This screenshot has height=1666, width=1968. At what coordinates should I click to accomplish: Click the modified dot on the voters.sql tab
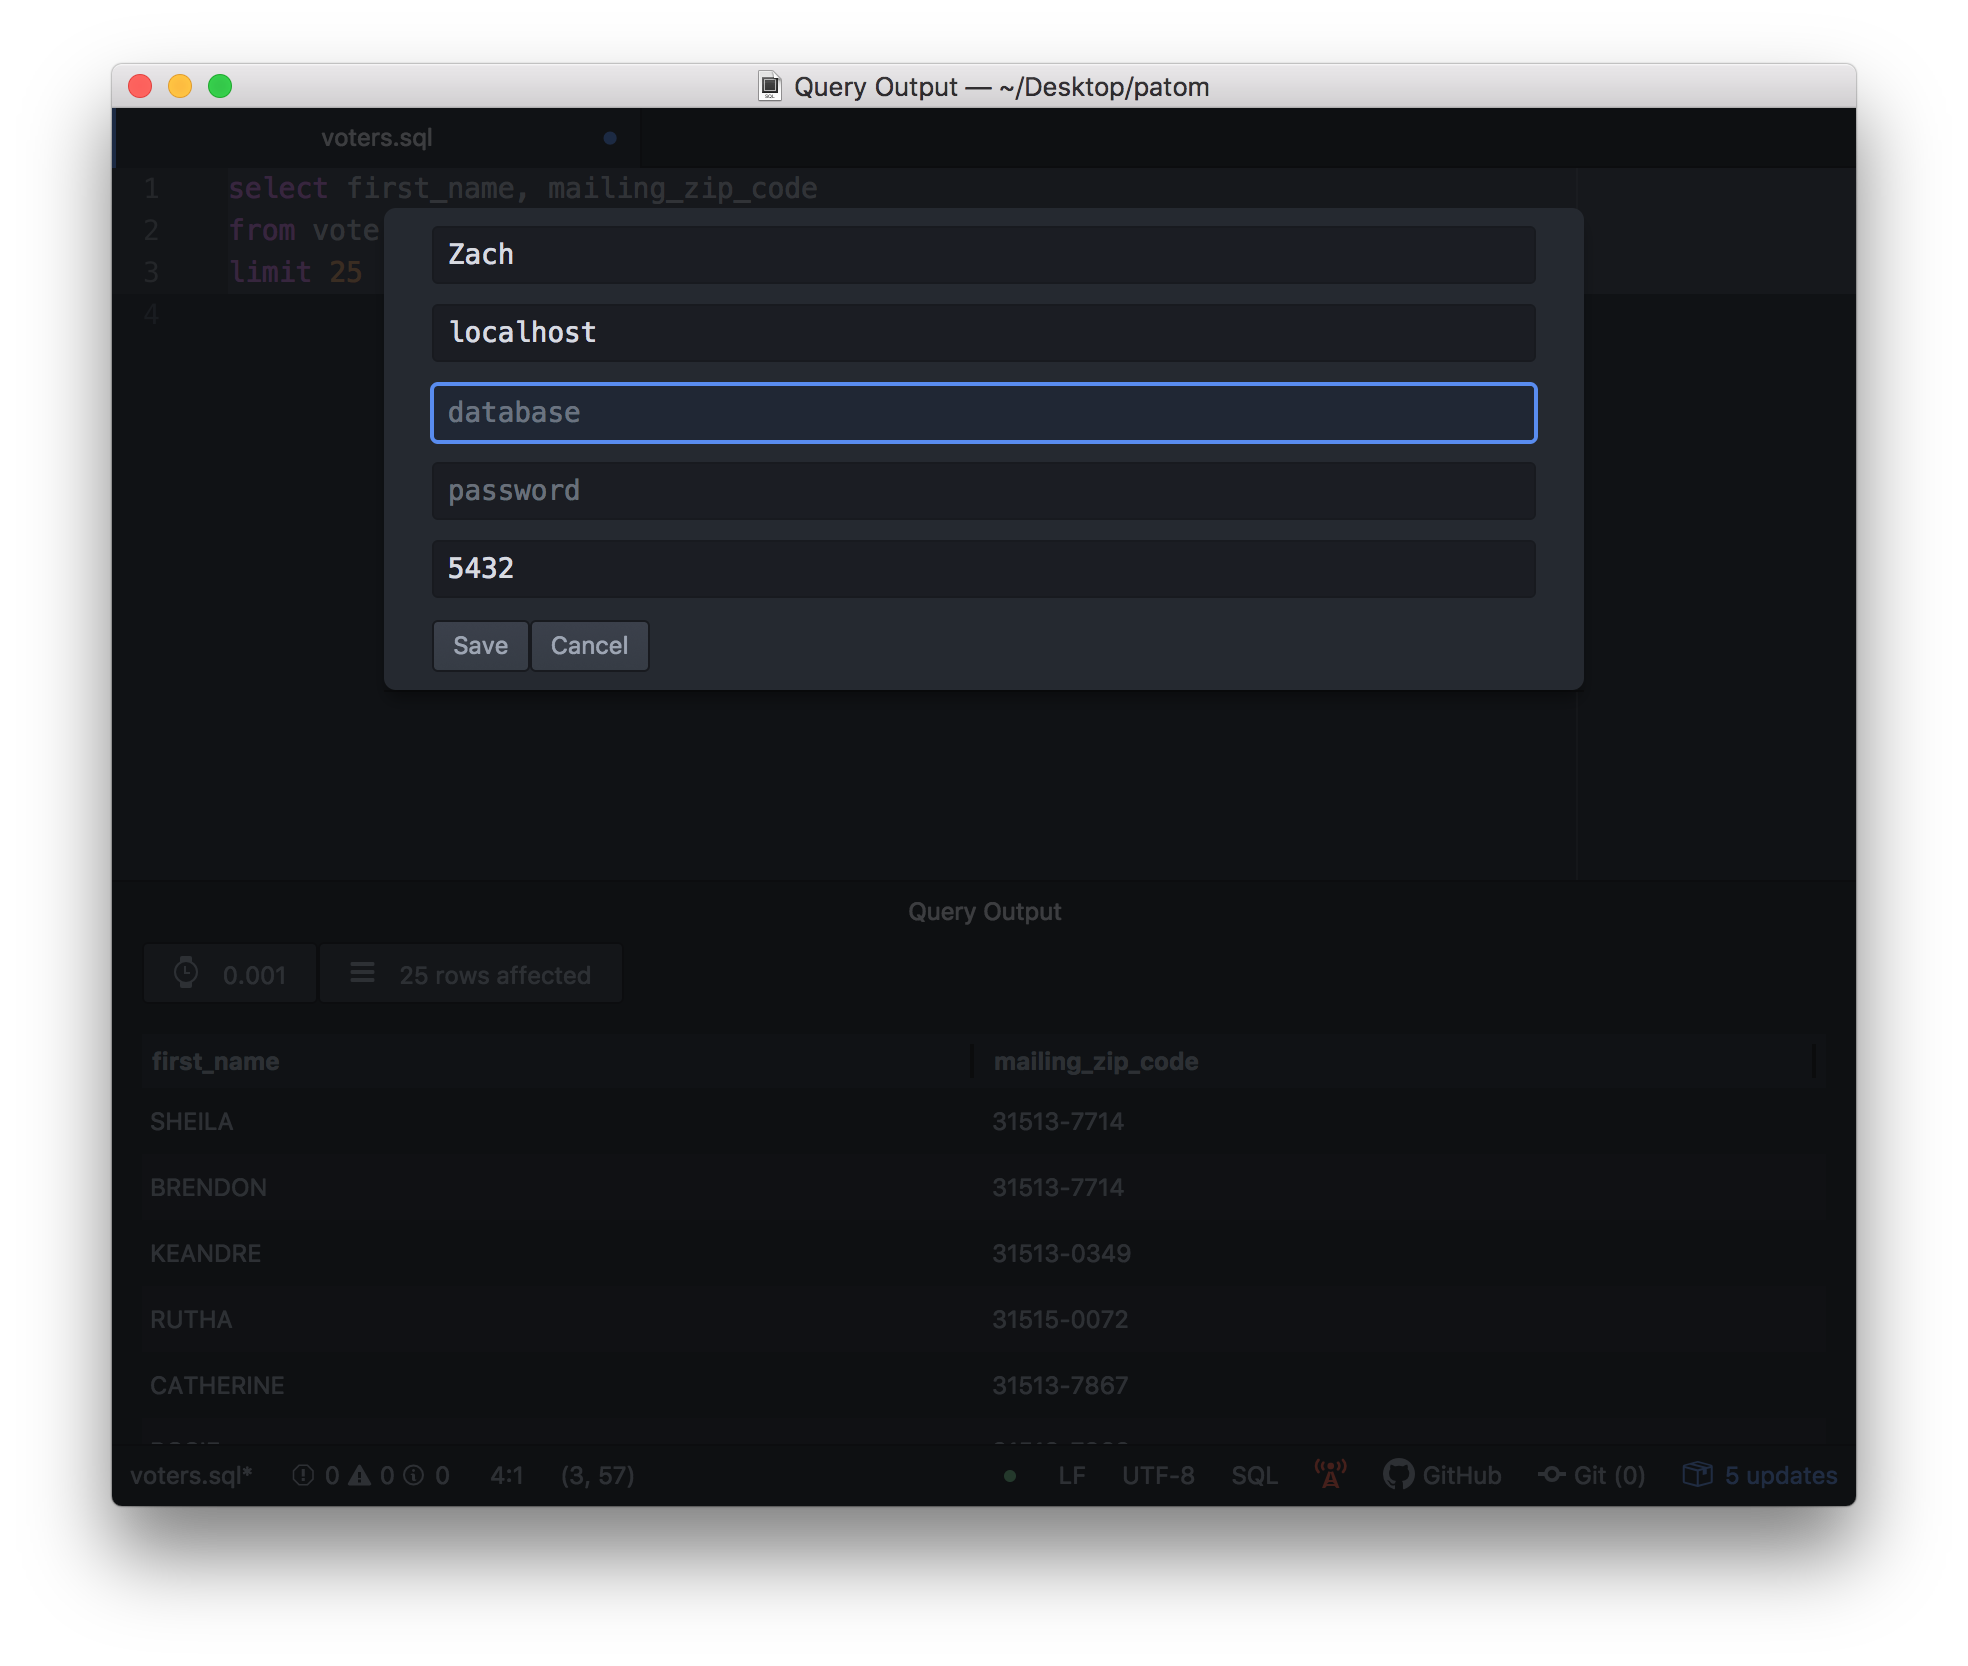(x=610, y=138)
